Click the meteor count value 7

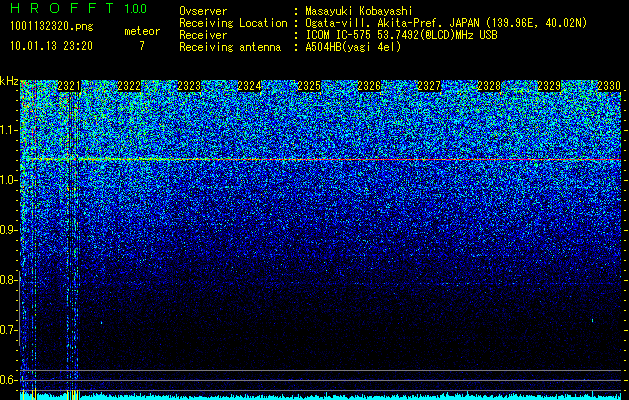point(142,46)
